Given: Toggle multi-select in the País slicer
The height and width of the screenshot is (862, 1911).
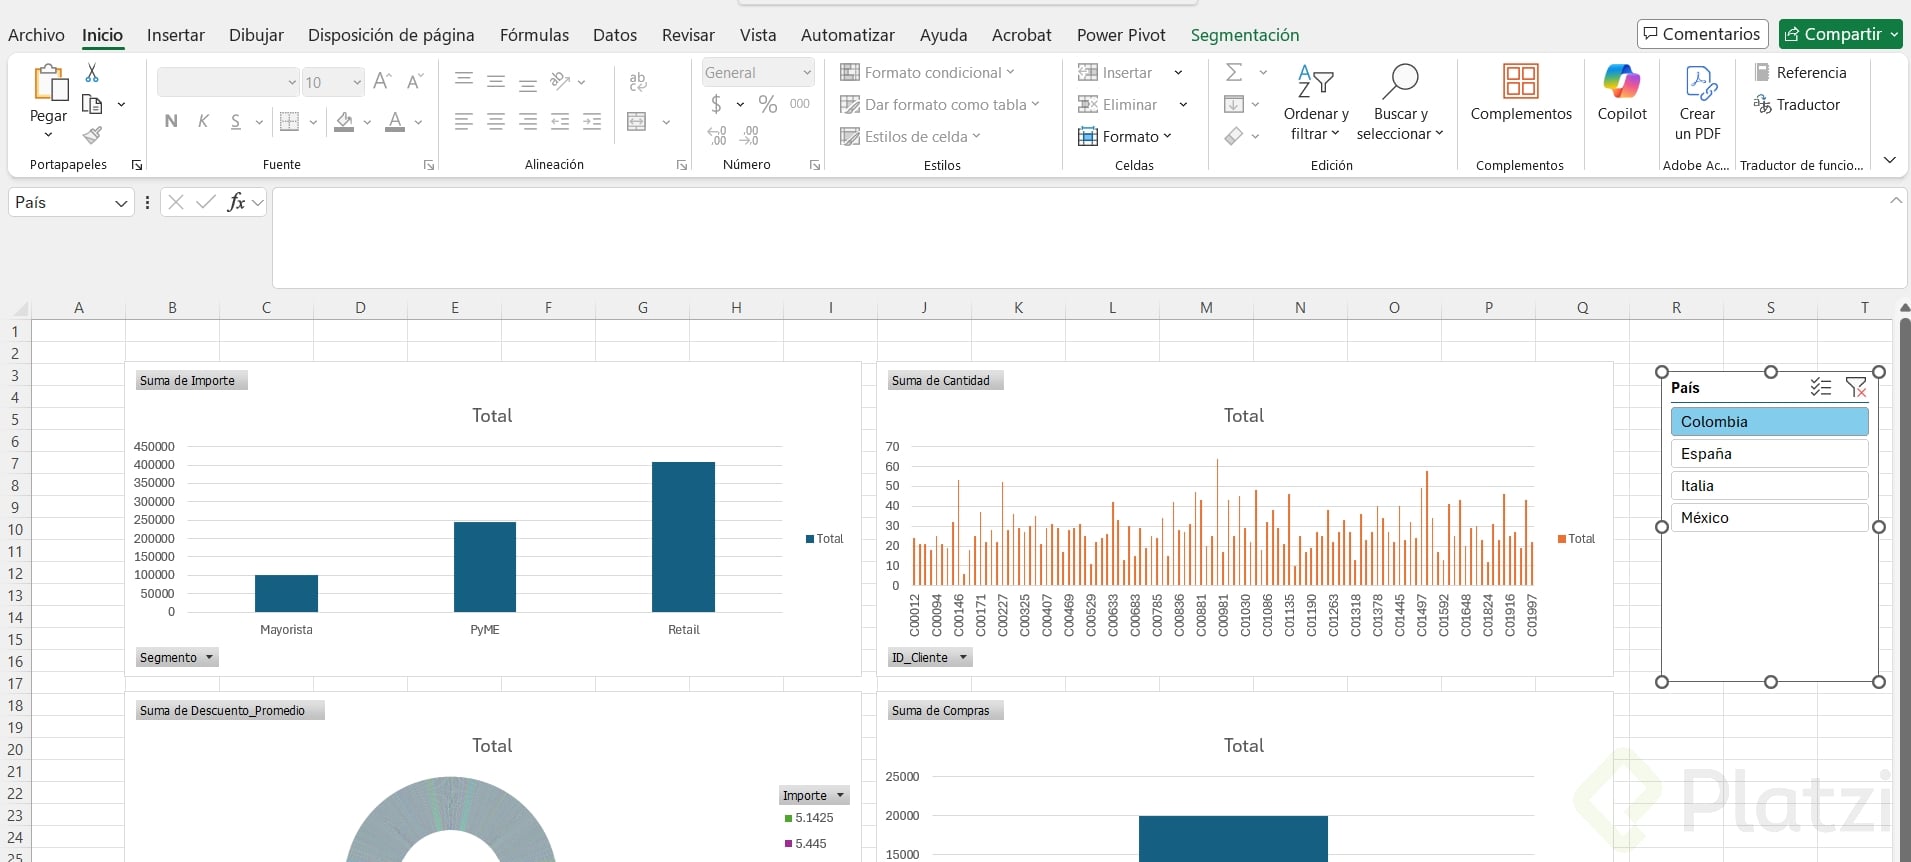Looking at the screenshot, I should pyautogui.click(x=1820, y=387).
